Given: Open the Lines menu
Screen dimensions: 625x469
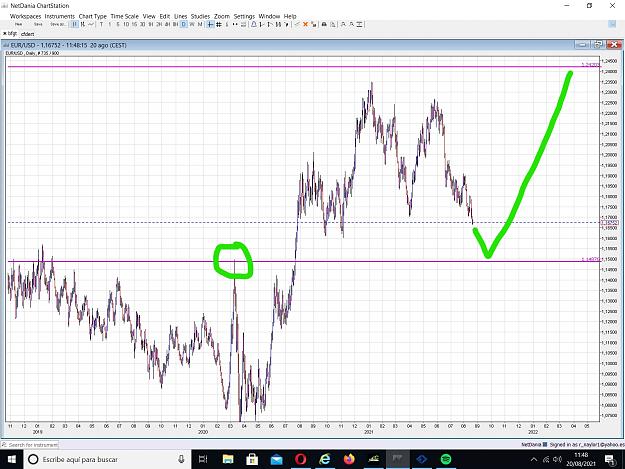Looking at the screenshot, I should (181, 16).
